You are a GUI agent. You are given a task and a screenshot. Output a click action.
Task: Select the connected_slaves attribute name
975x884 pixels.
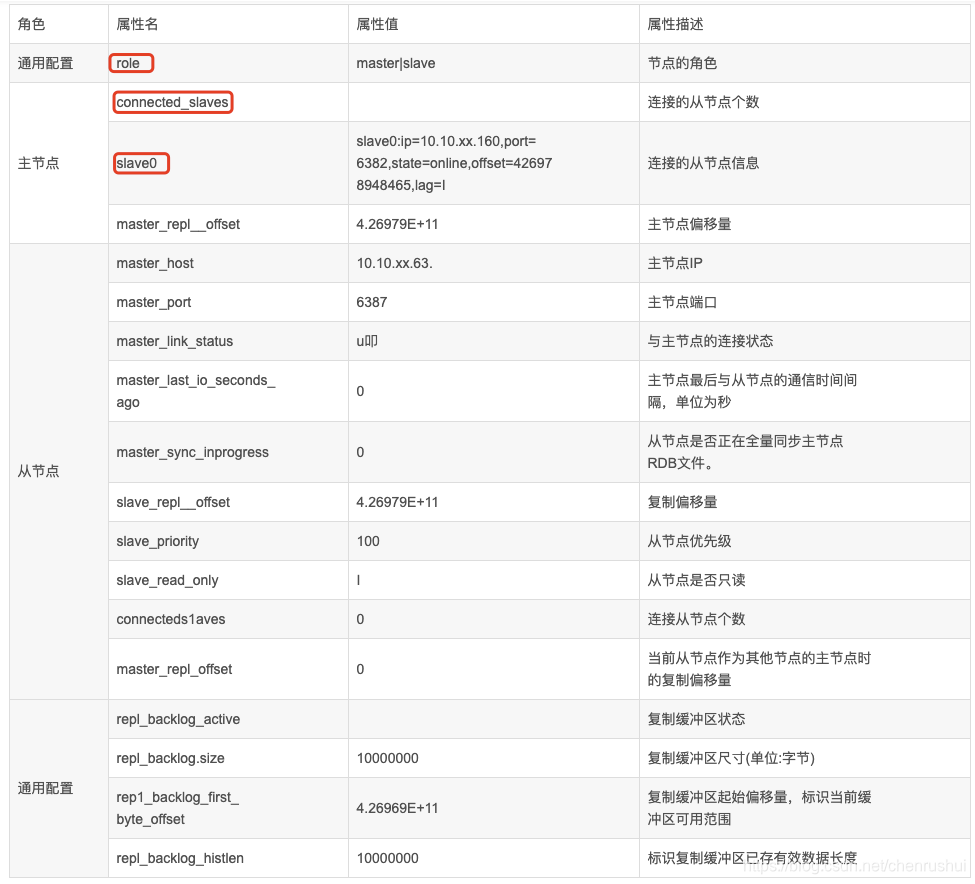click(x=172, y=102)
